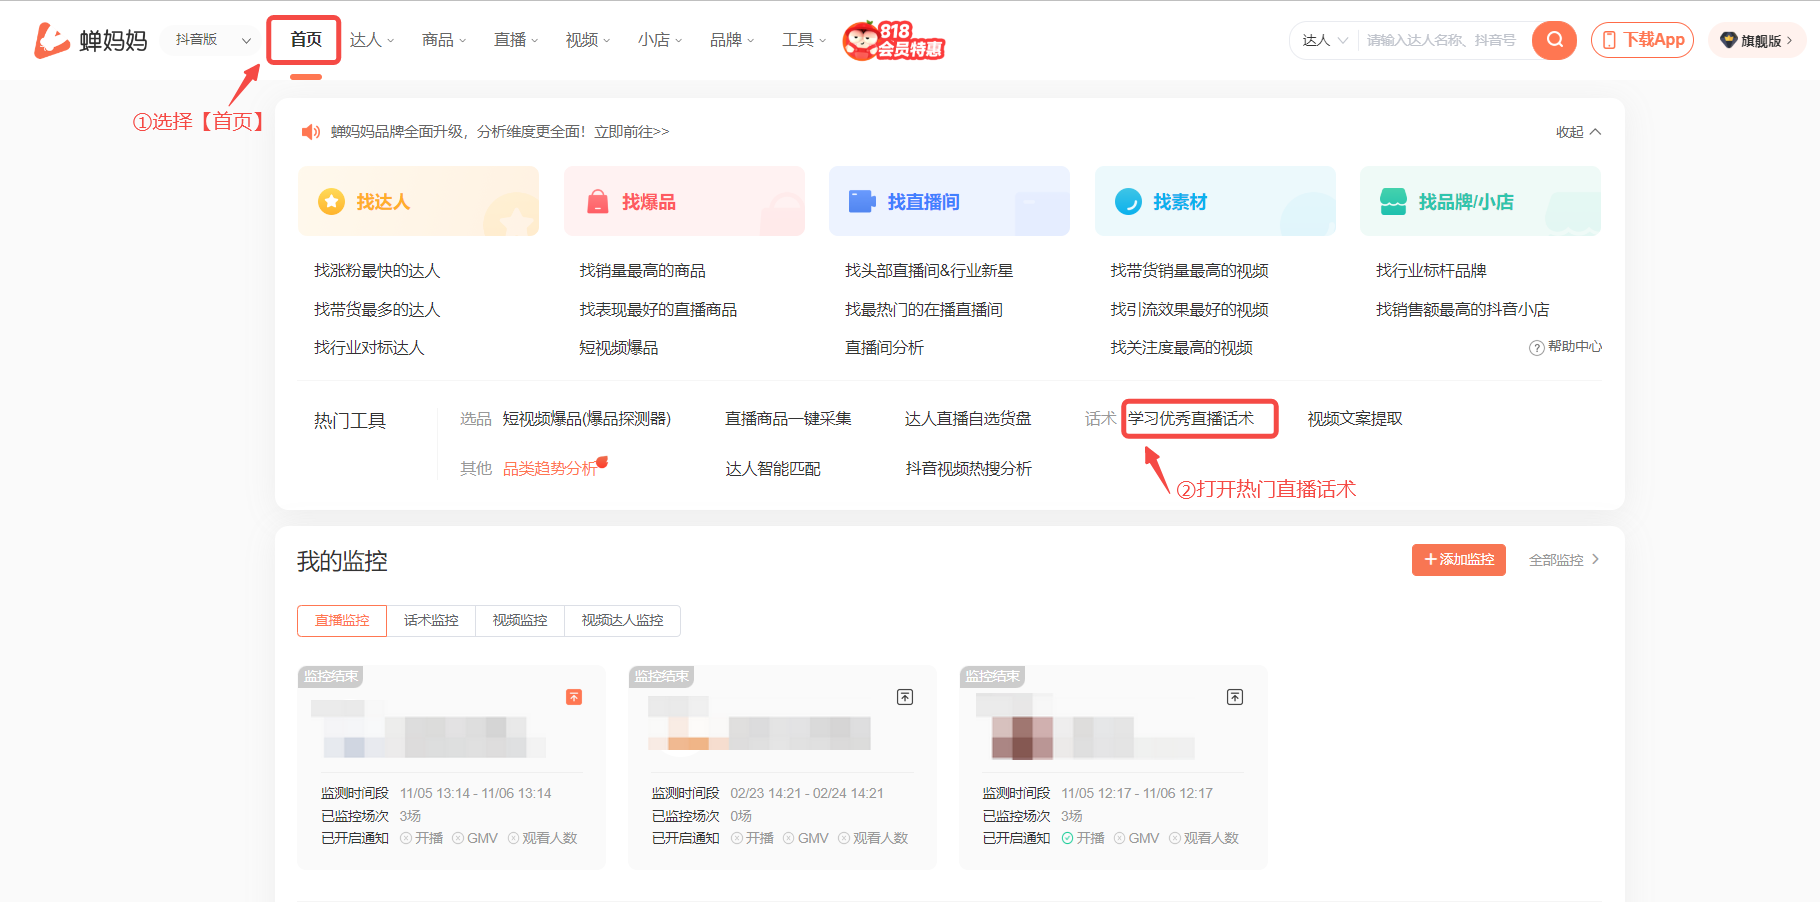Select the 首页 nav tab

(305, 40)
